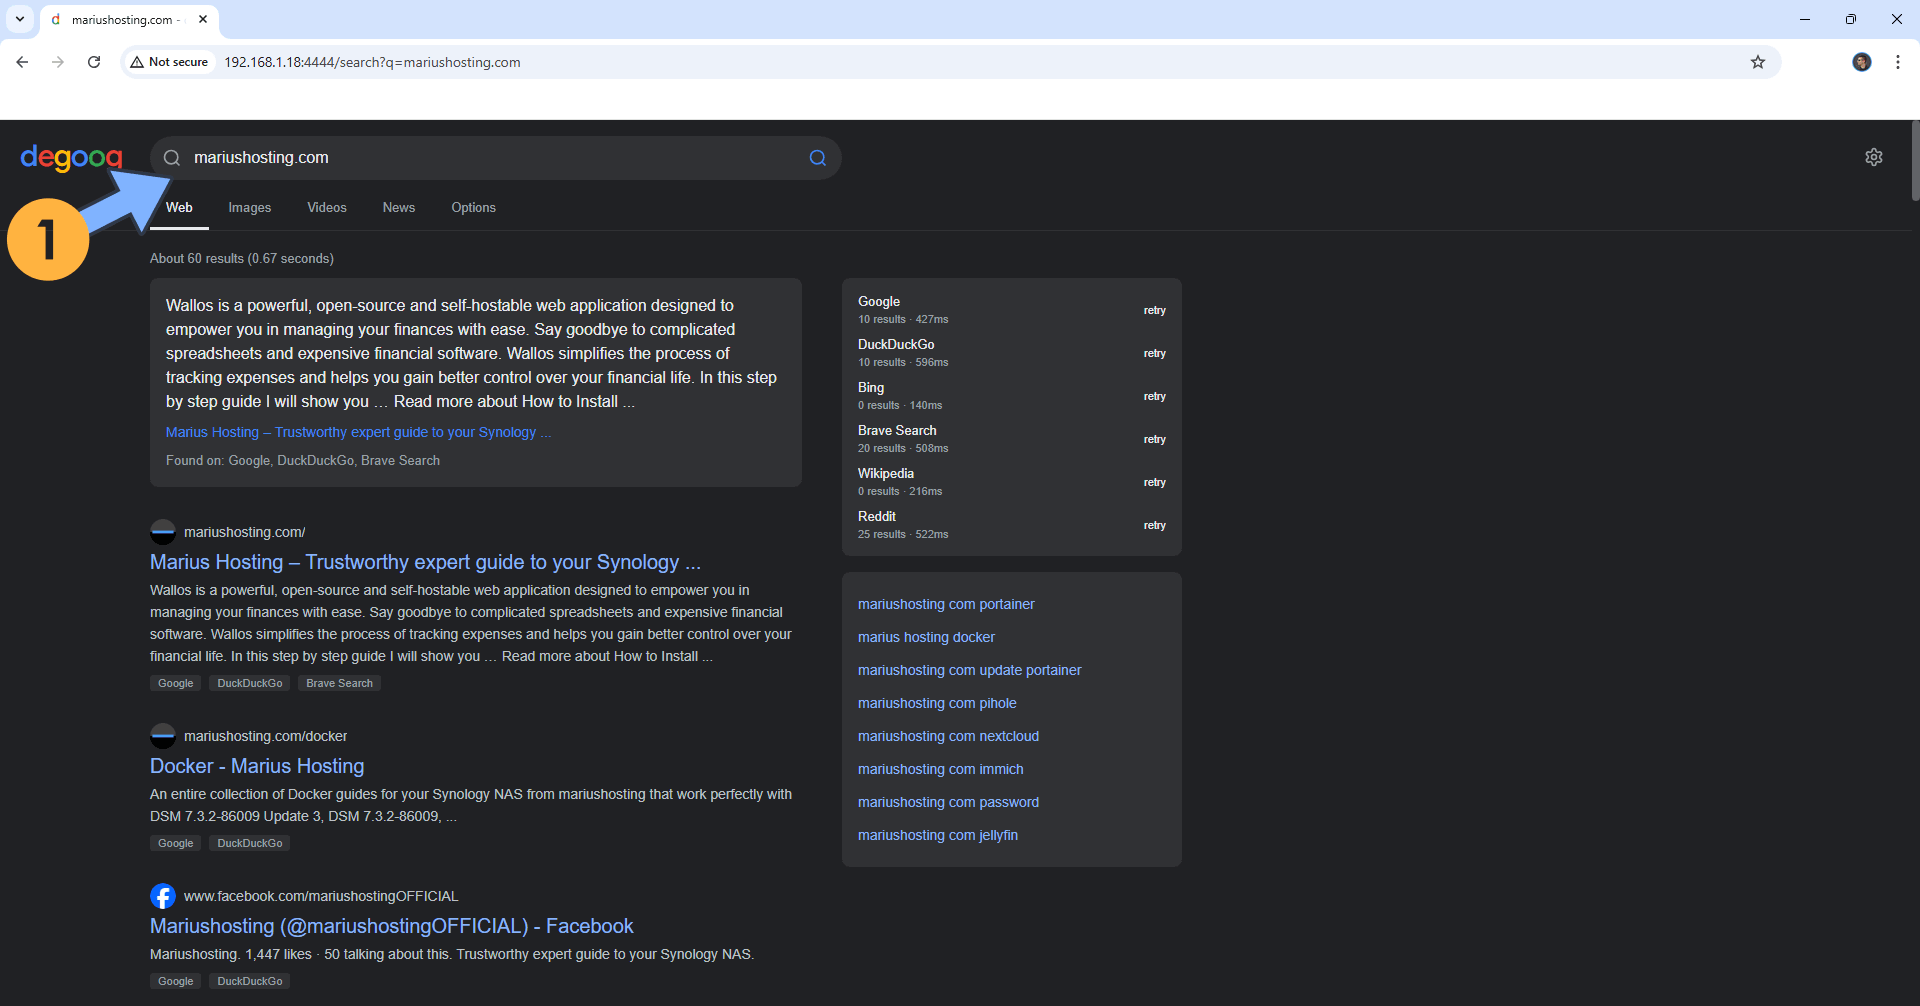
Task: Reload the page in browser
Action: coord(94,62)
